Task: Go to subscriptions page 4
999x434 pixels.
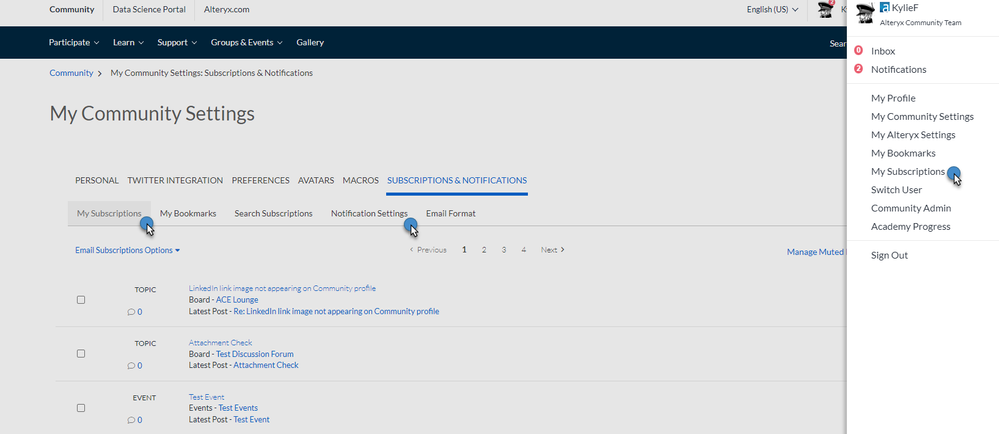Action: click(523, 250)
